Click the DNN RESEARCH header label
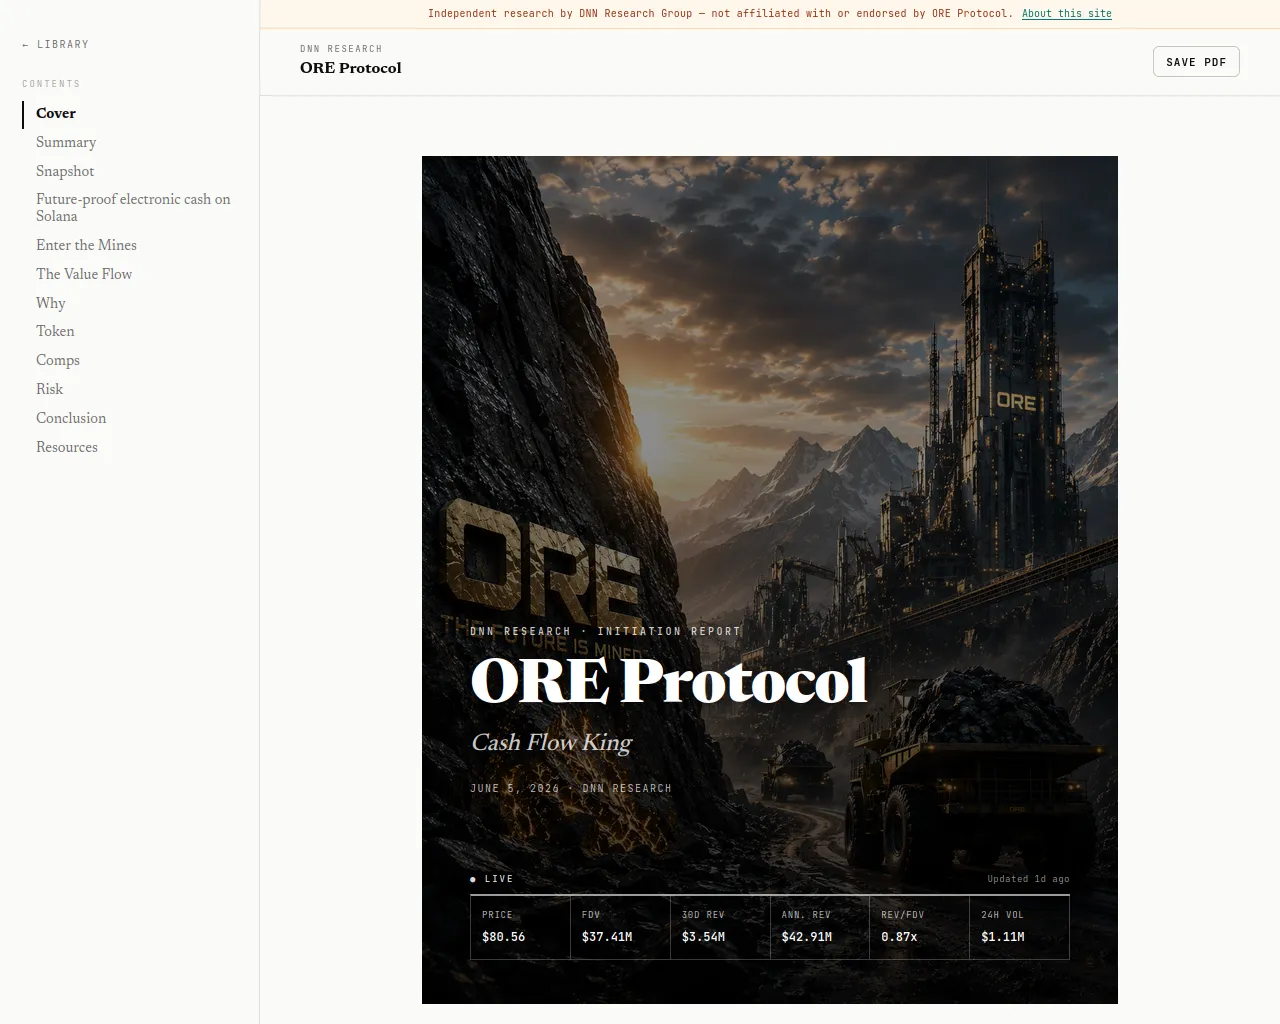Image resolution: width=1280 pixels, height=1024 pixels. [341, 49]
